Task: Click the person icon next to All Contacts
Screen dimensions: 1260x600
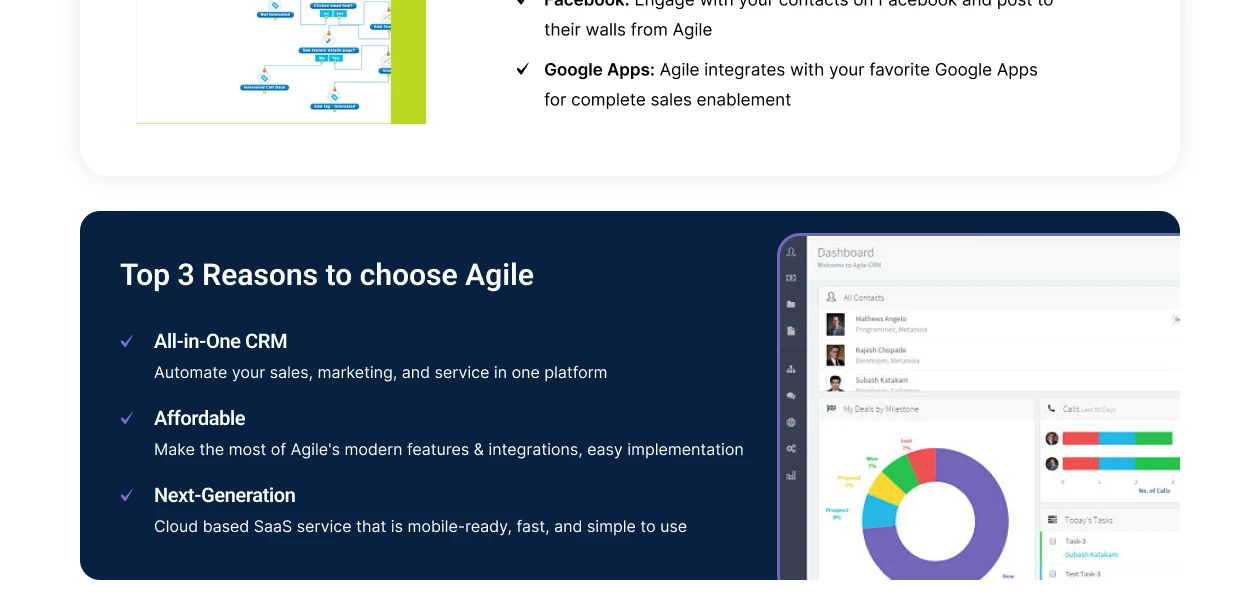Action: 830,298
